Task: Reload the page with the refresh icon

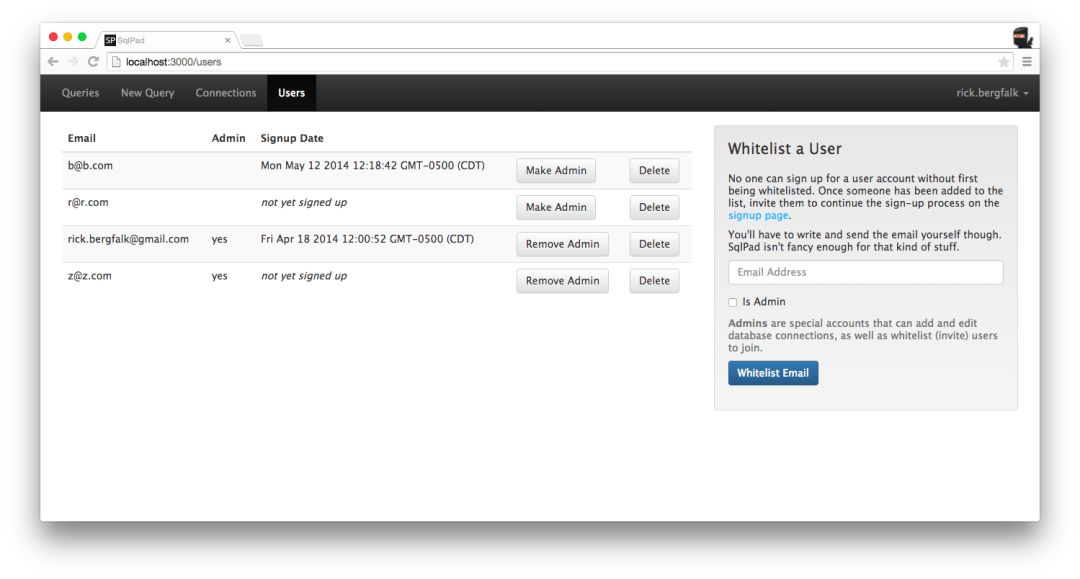Action: pyautogui.click(x=93, y=61)
